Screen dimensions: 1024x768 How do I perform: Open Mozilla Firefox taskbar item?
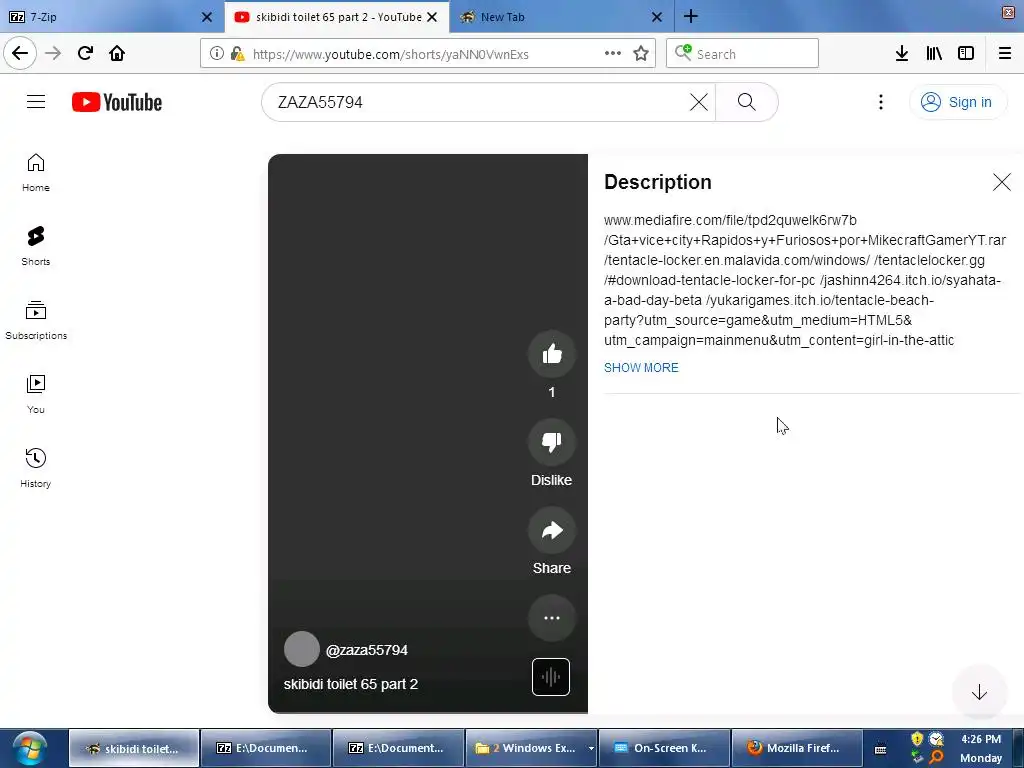coord(796,748)
